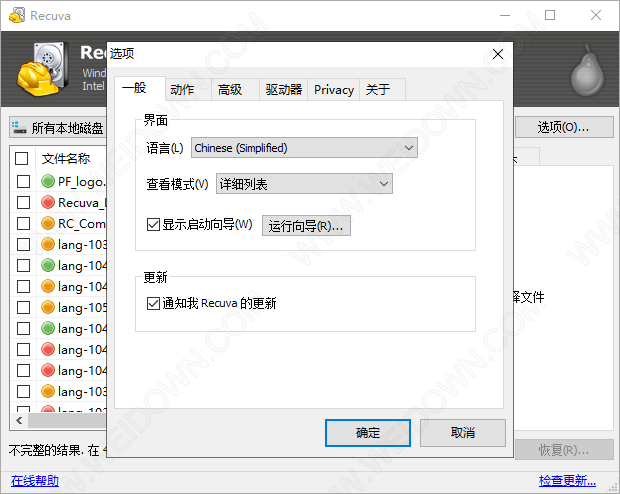This screenshot has width=620, height=494.
Task: Maximize the Recuva window
Action: pos(550,15)
